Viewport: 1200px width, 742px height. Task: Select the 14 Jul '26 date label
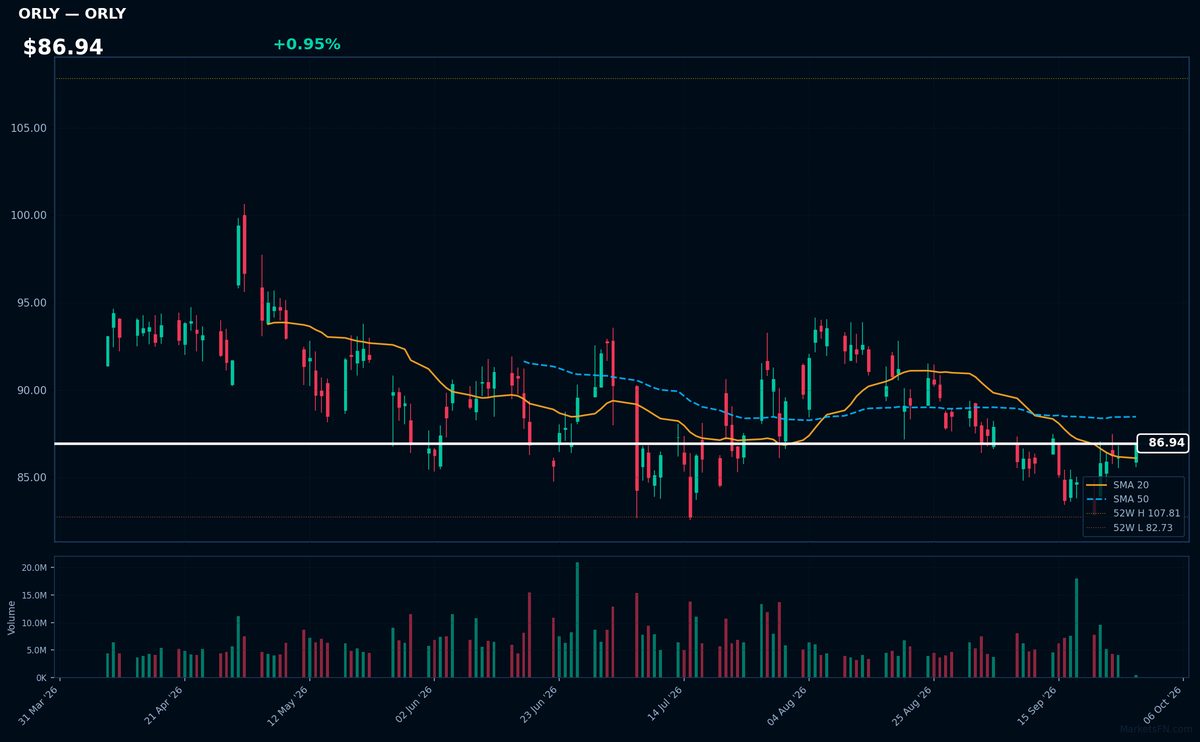coord(665,703)
